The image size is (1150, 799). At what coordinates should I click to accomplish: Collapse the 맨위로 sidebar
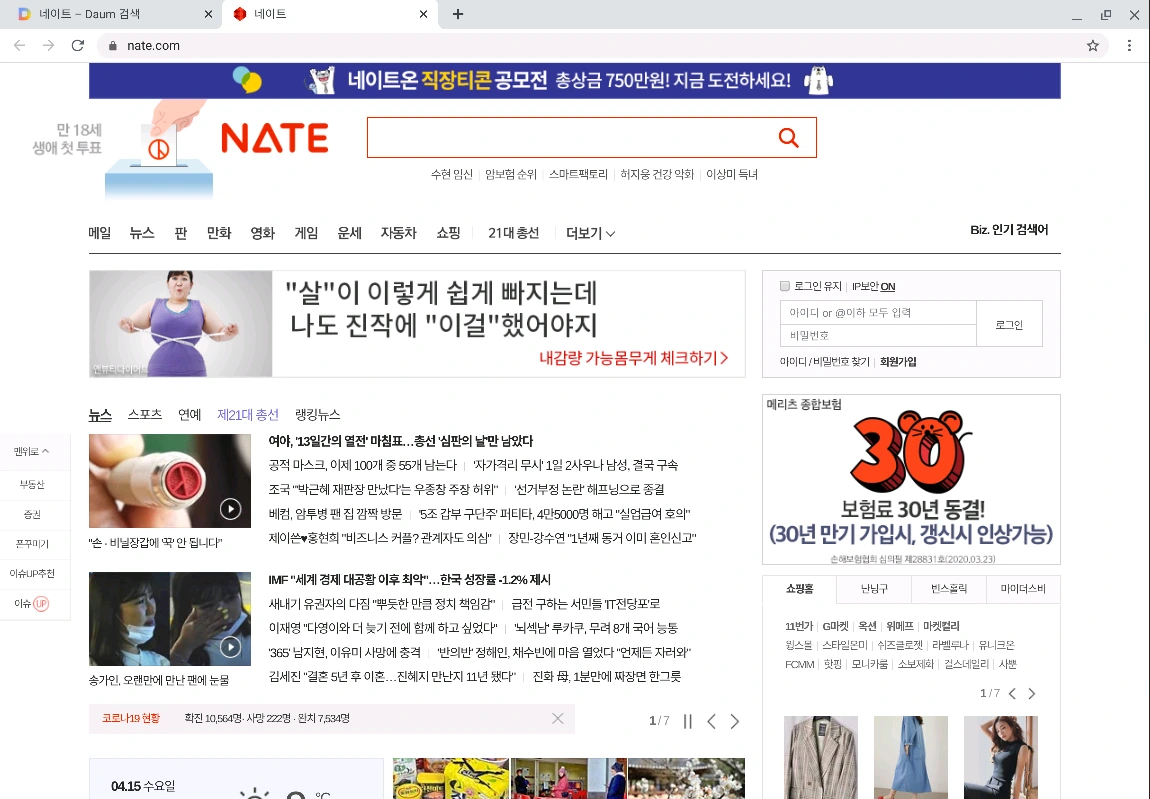[x=32, y=451]
